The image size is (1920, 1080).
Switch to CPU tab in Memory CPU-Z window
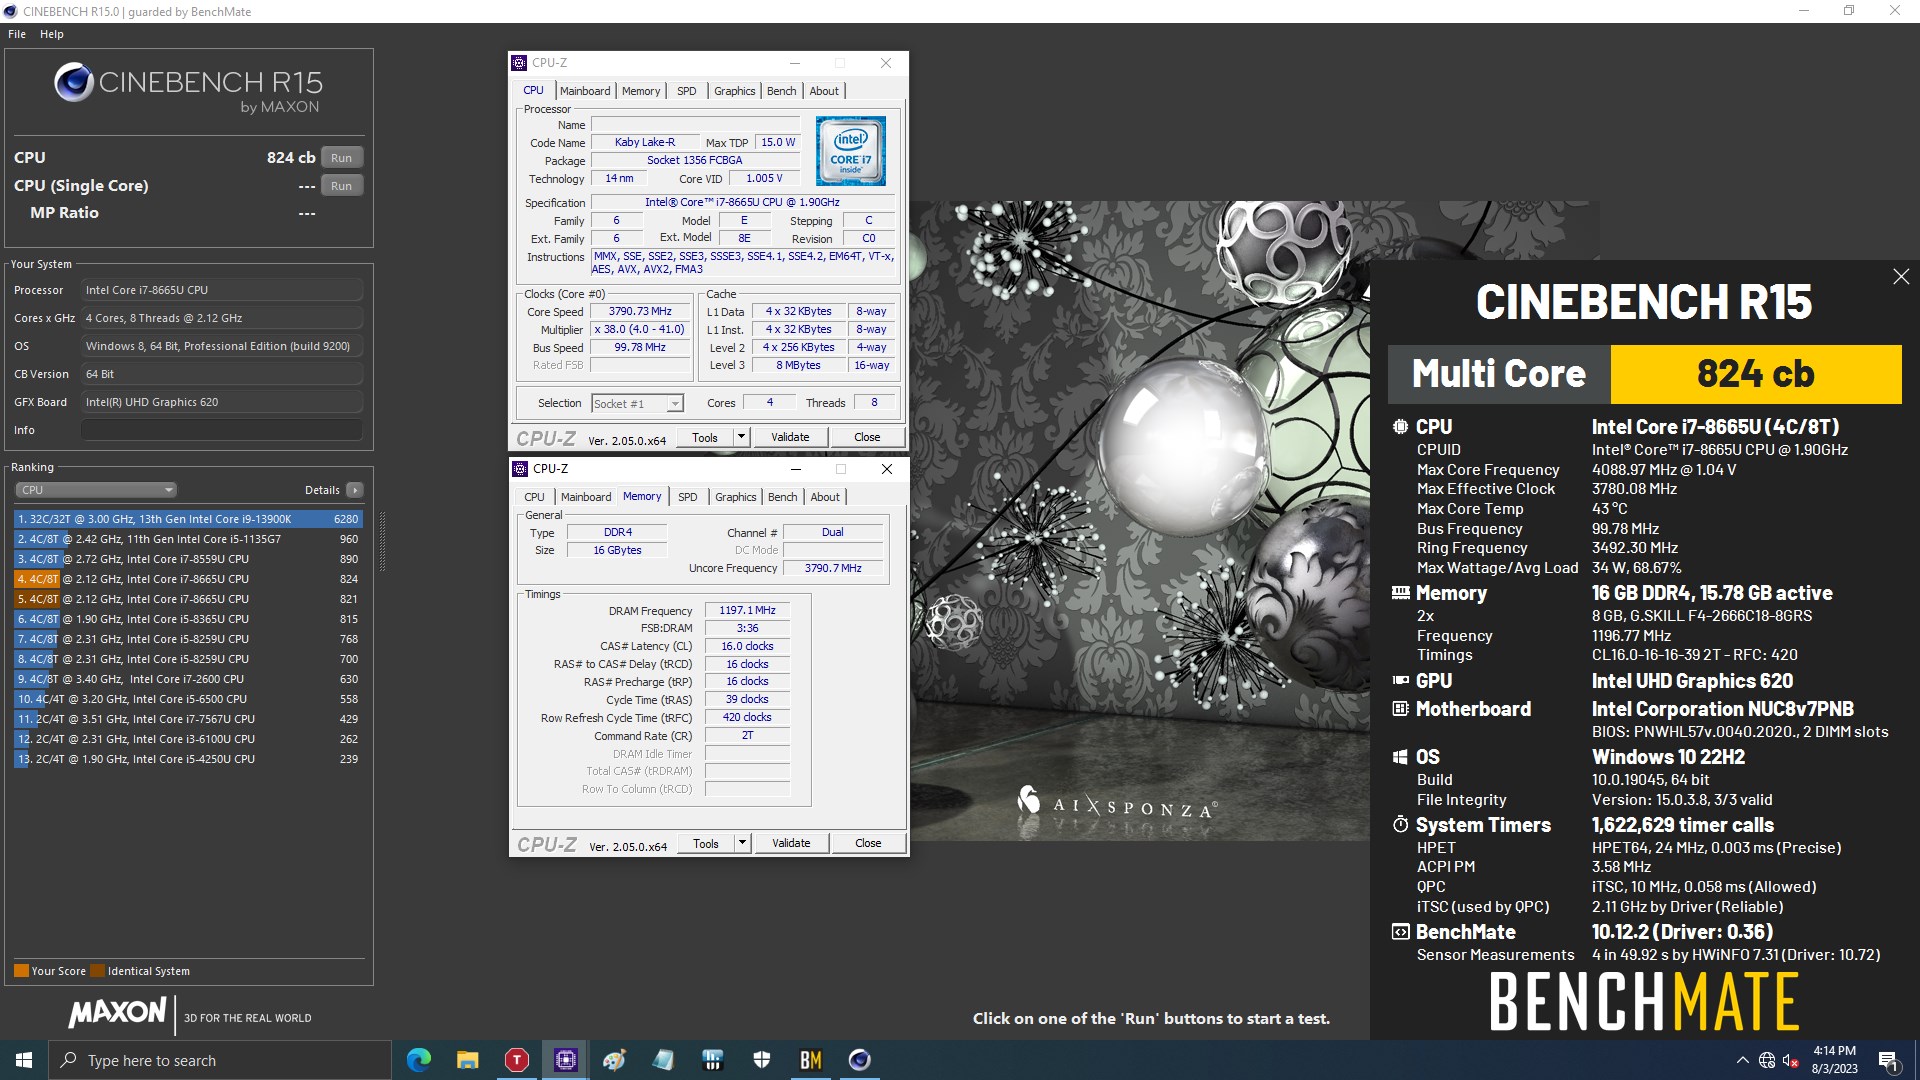pos(535,497)
